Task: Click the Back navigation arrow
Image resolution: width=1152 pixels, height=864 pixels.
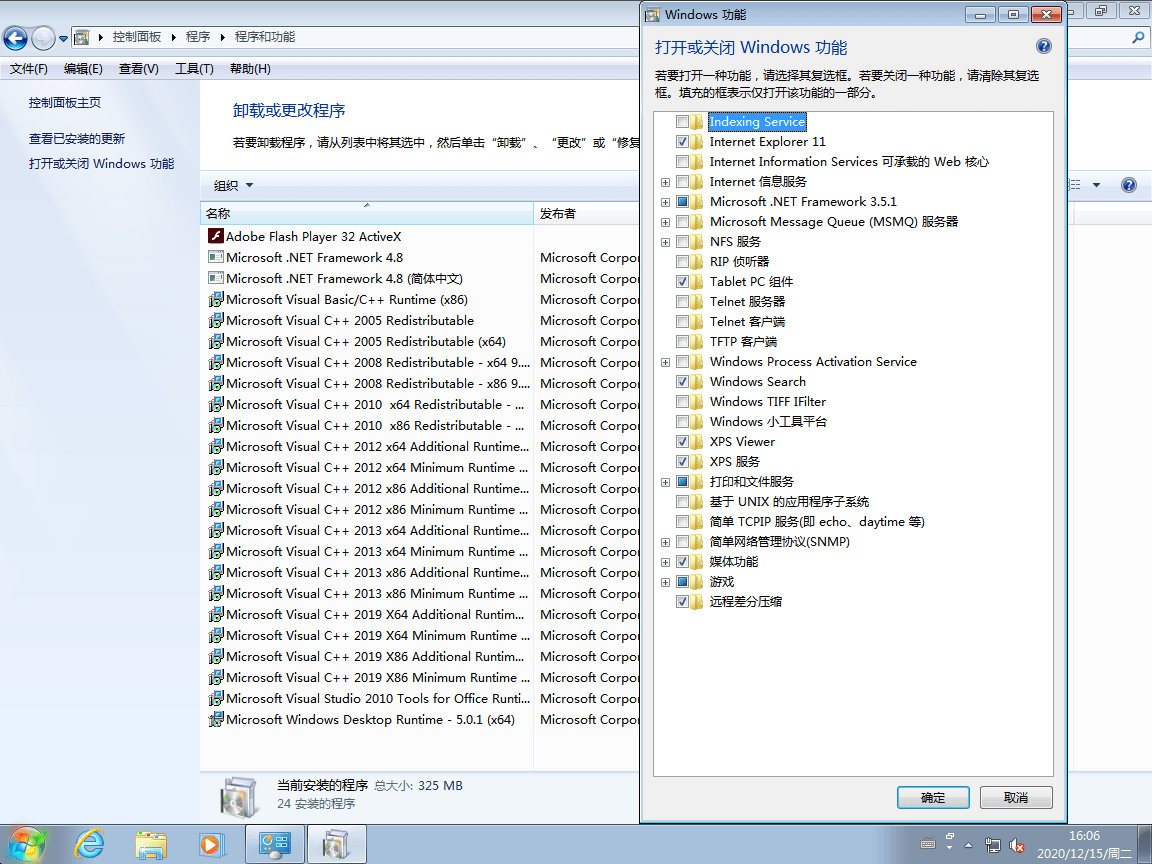Action: coord(15,36)
